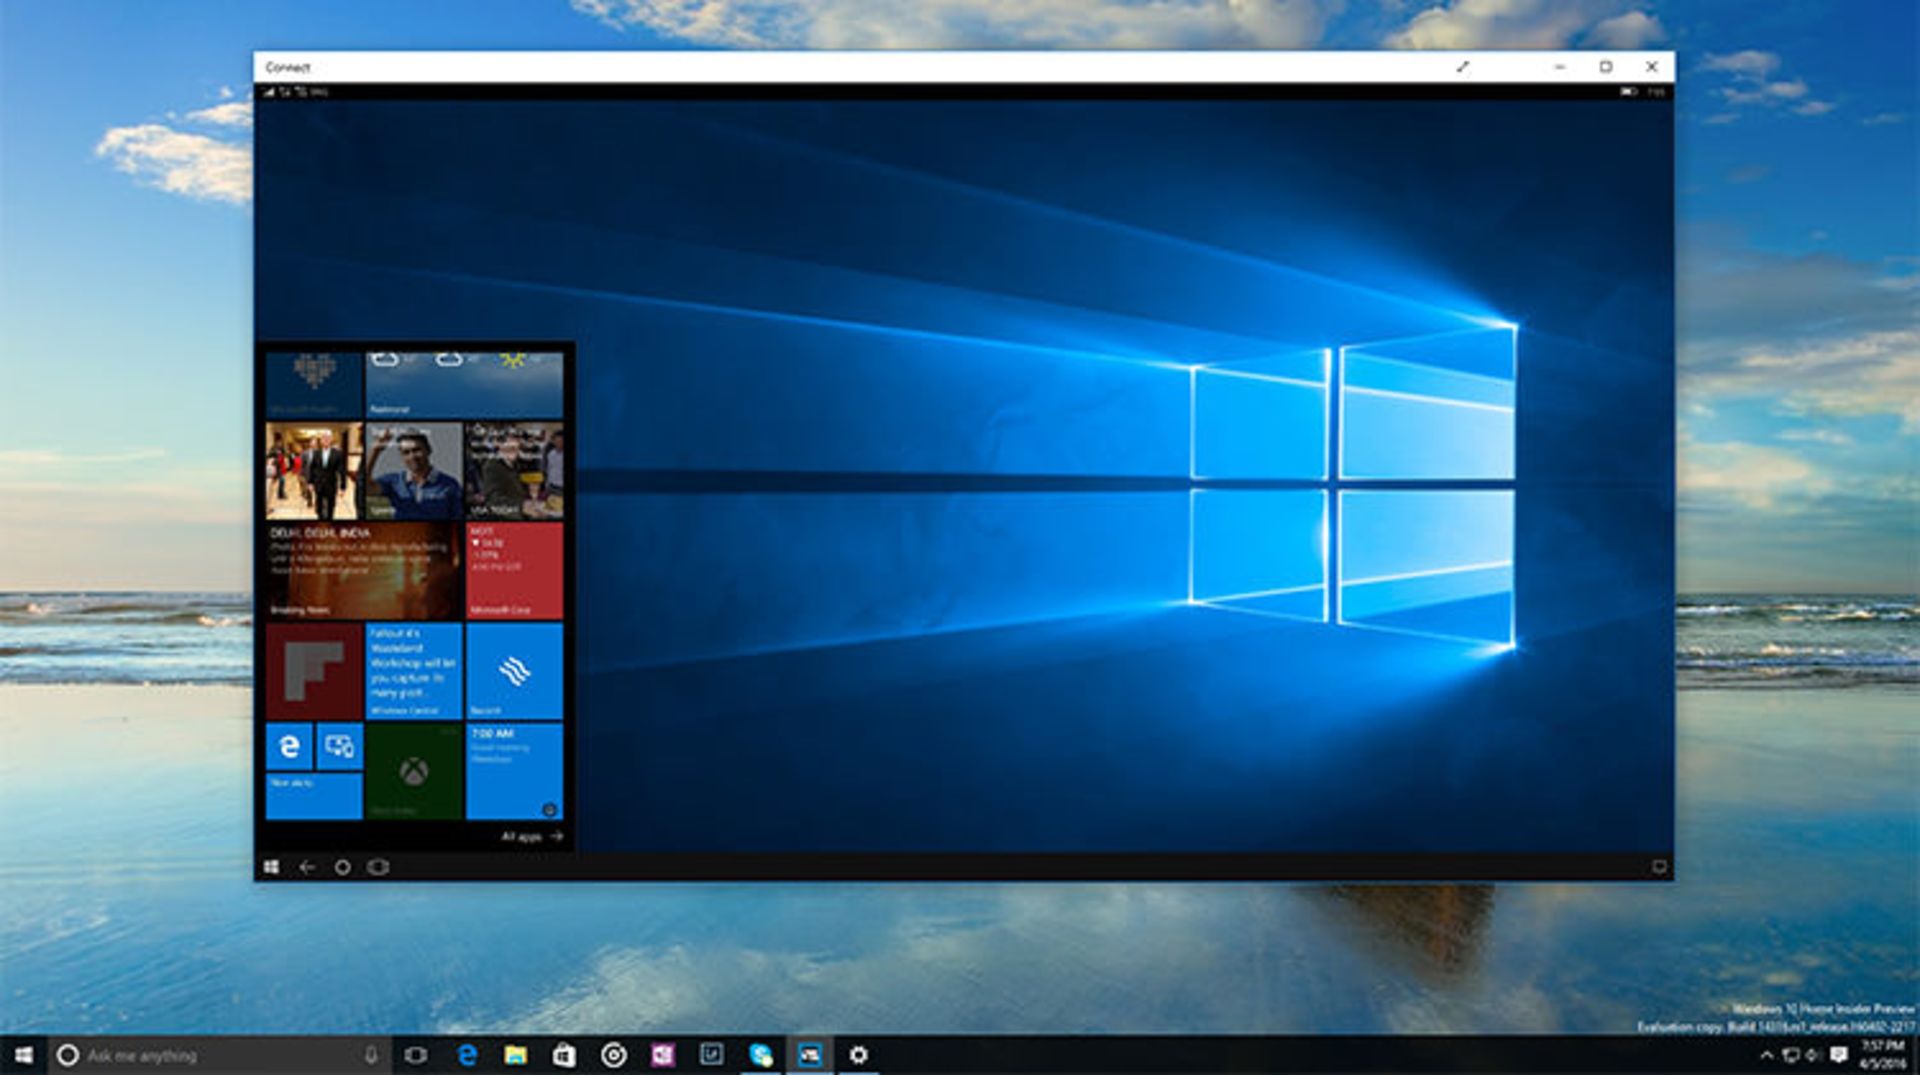Open Task View from the desktop taskbar
The height and width of the screenshot is (1075, 1920).
(416, 1055)
